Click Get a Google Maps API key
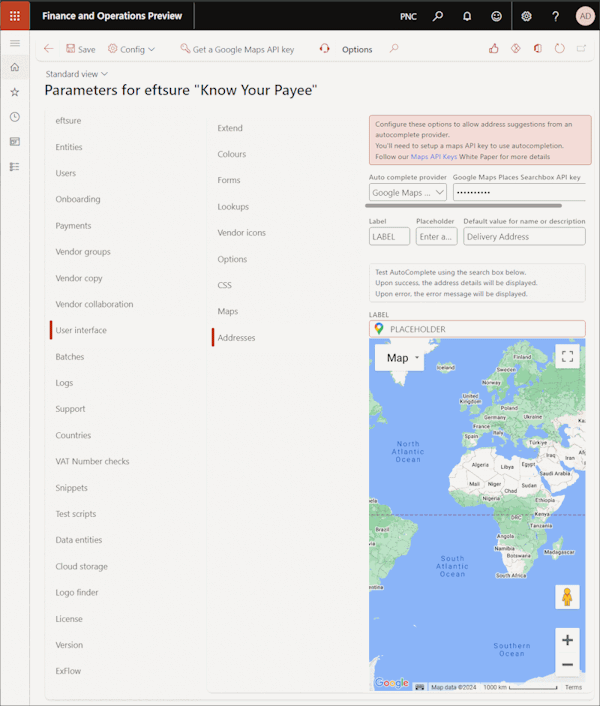The image size is (600, 706). pos(237,49)
